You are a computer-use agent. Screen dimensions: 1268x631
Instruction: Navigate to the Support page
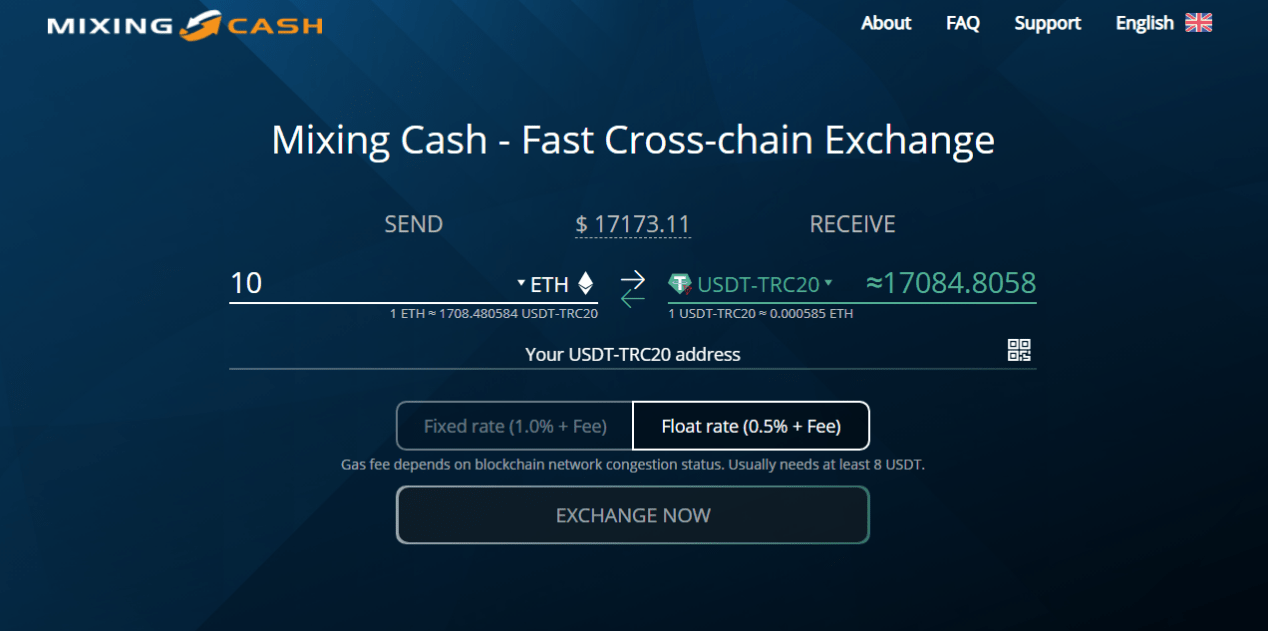coord(1047,23)
